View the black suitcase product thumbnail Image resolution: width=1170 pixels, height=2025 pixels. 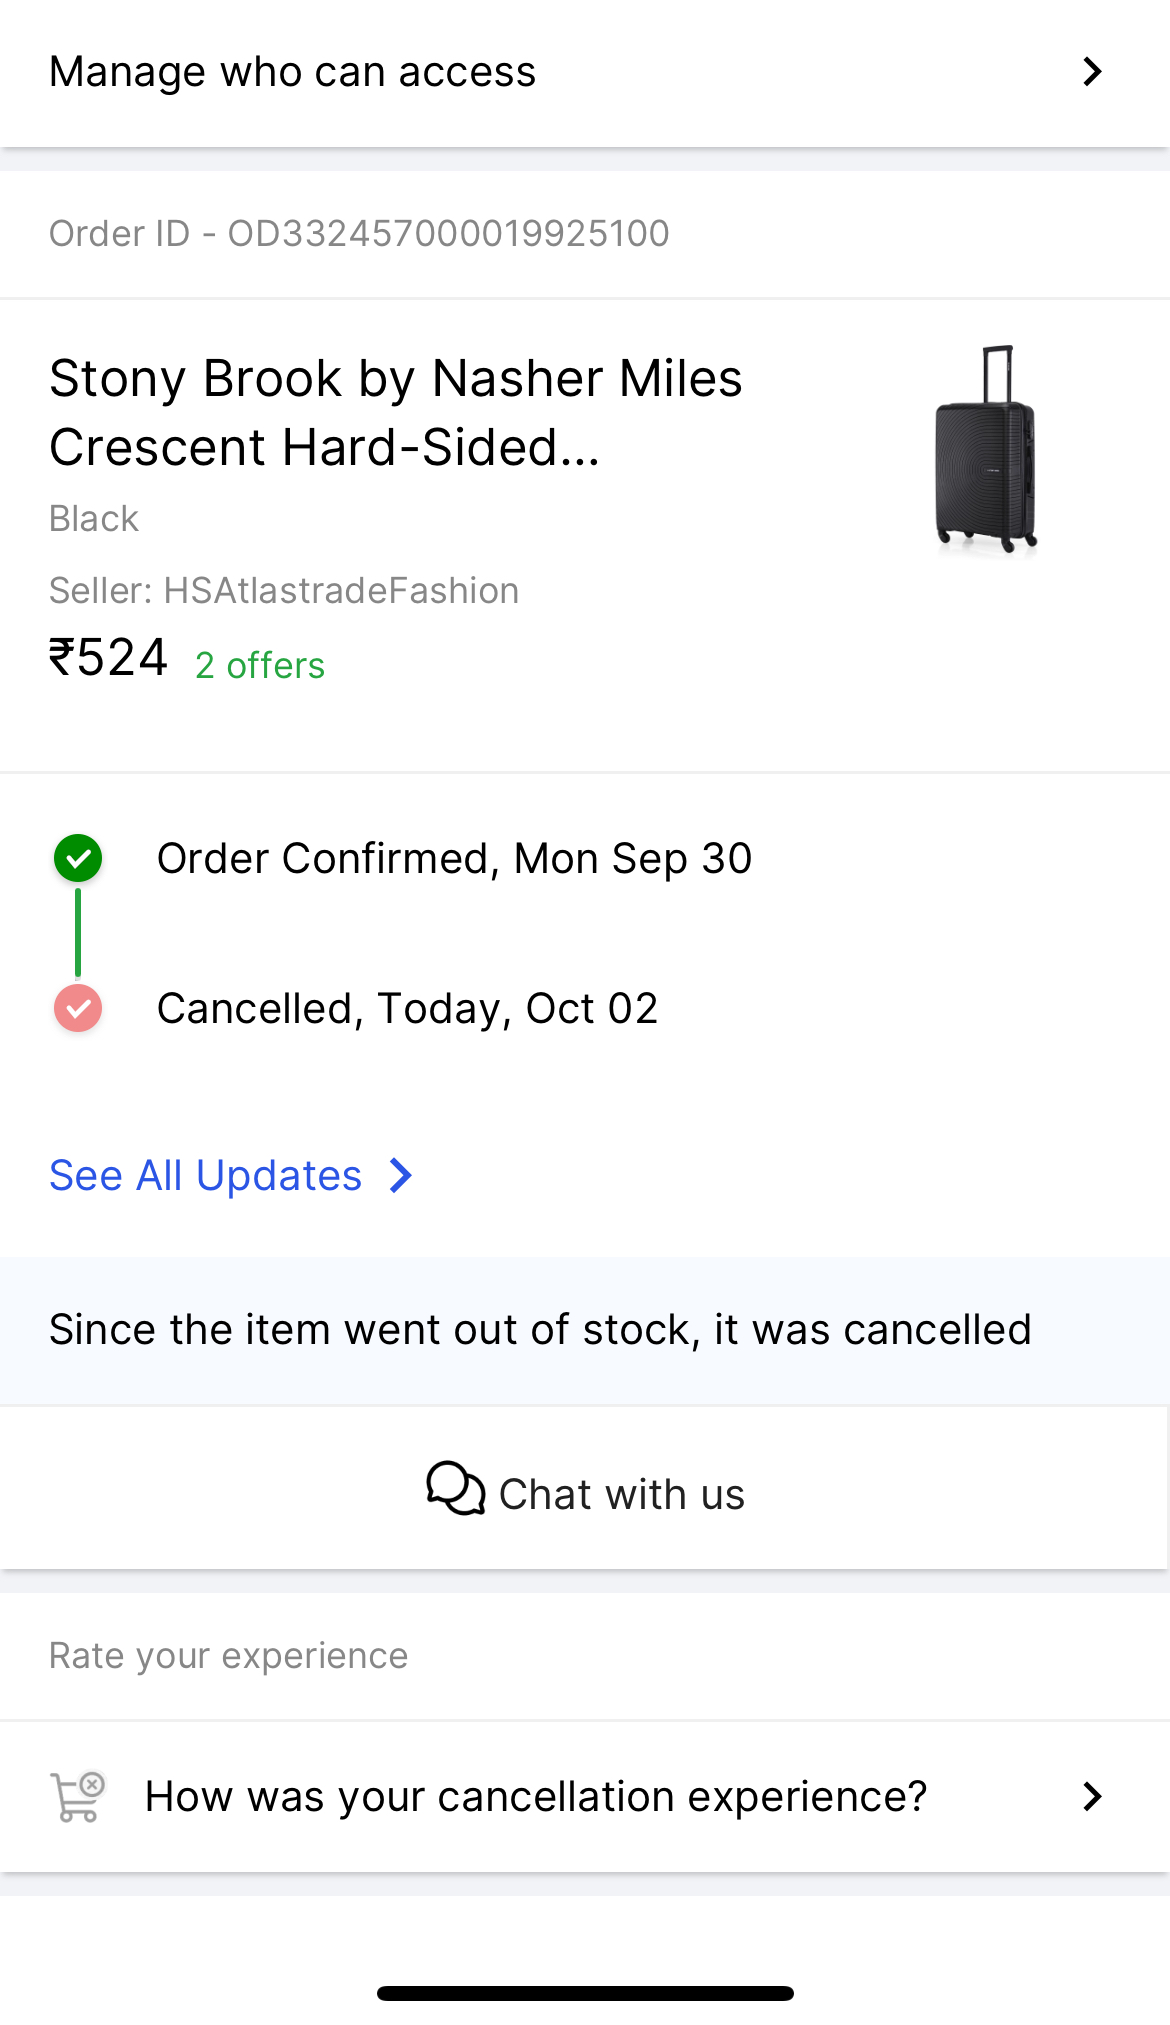click(985, 449)
